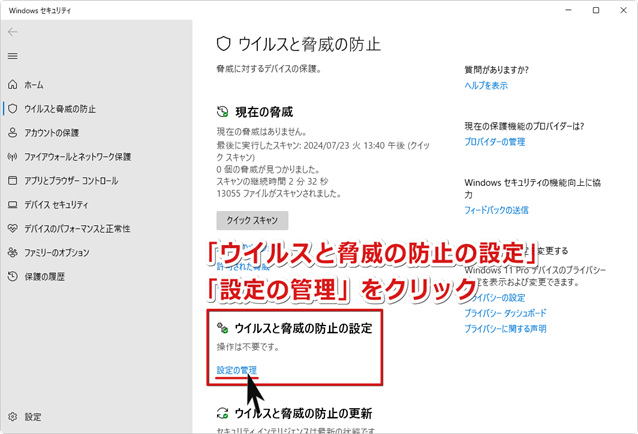Select ウイルスと脅威の防止 in sidebar
The width and height of the screenshot is (638, 434).
point(60,109)
